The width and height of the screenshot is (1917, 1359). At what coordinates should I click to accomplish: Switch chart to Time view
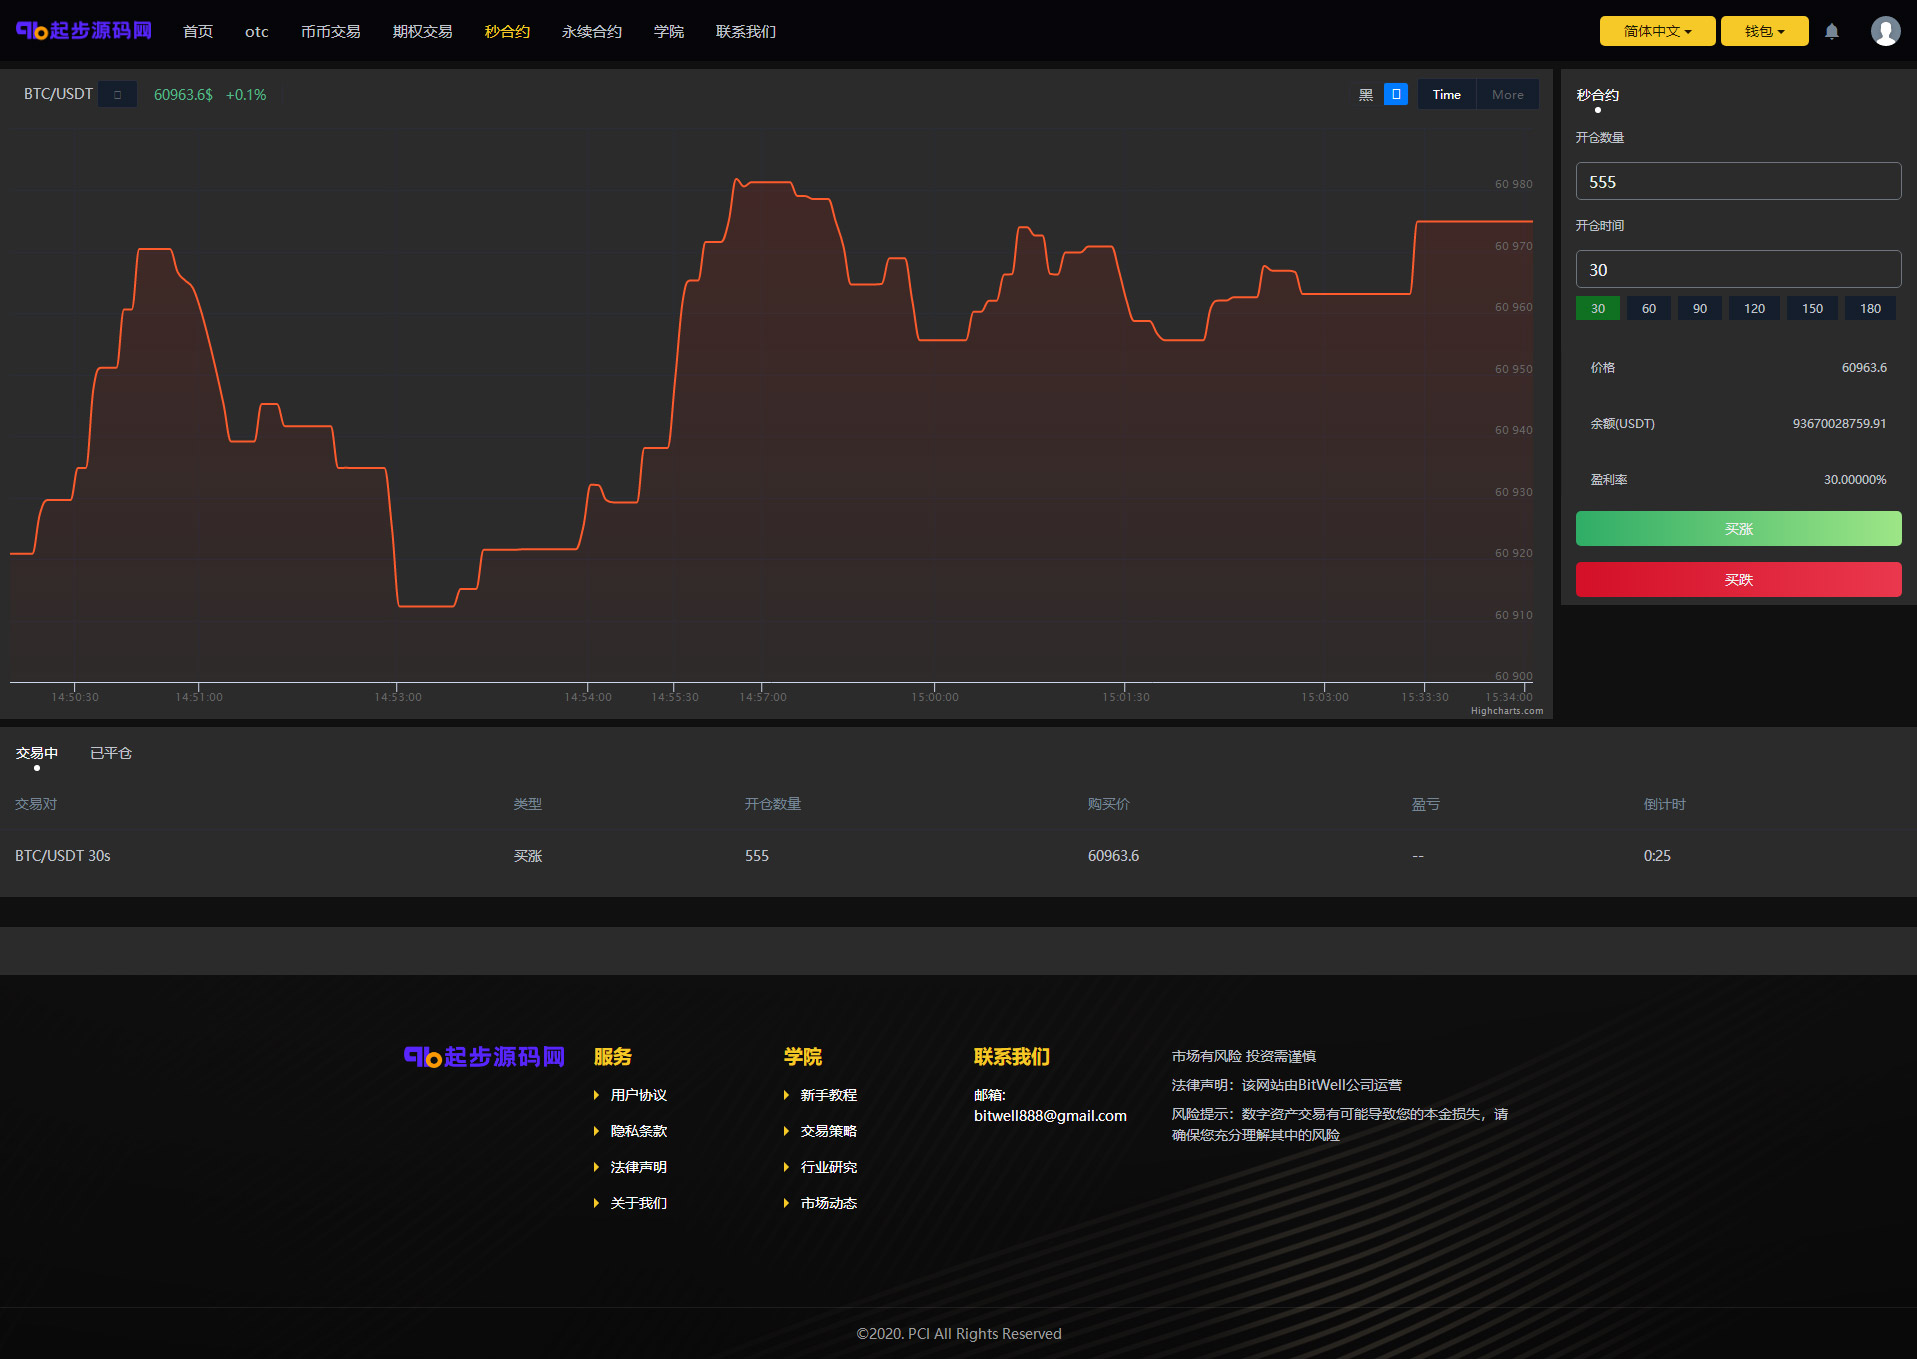tap(1446, 95)
